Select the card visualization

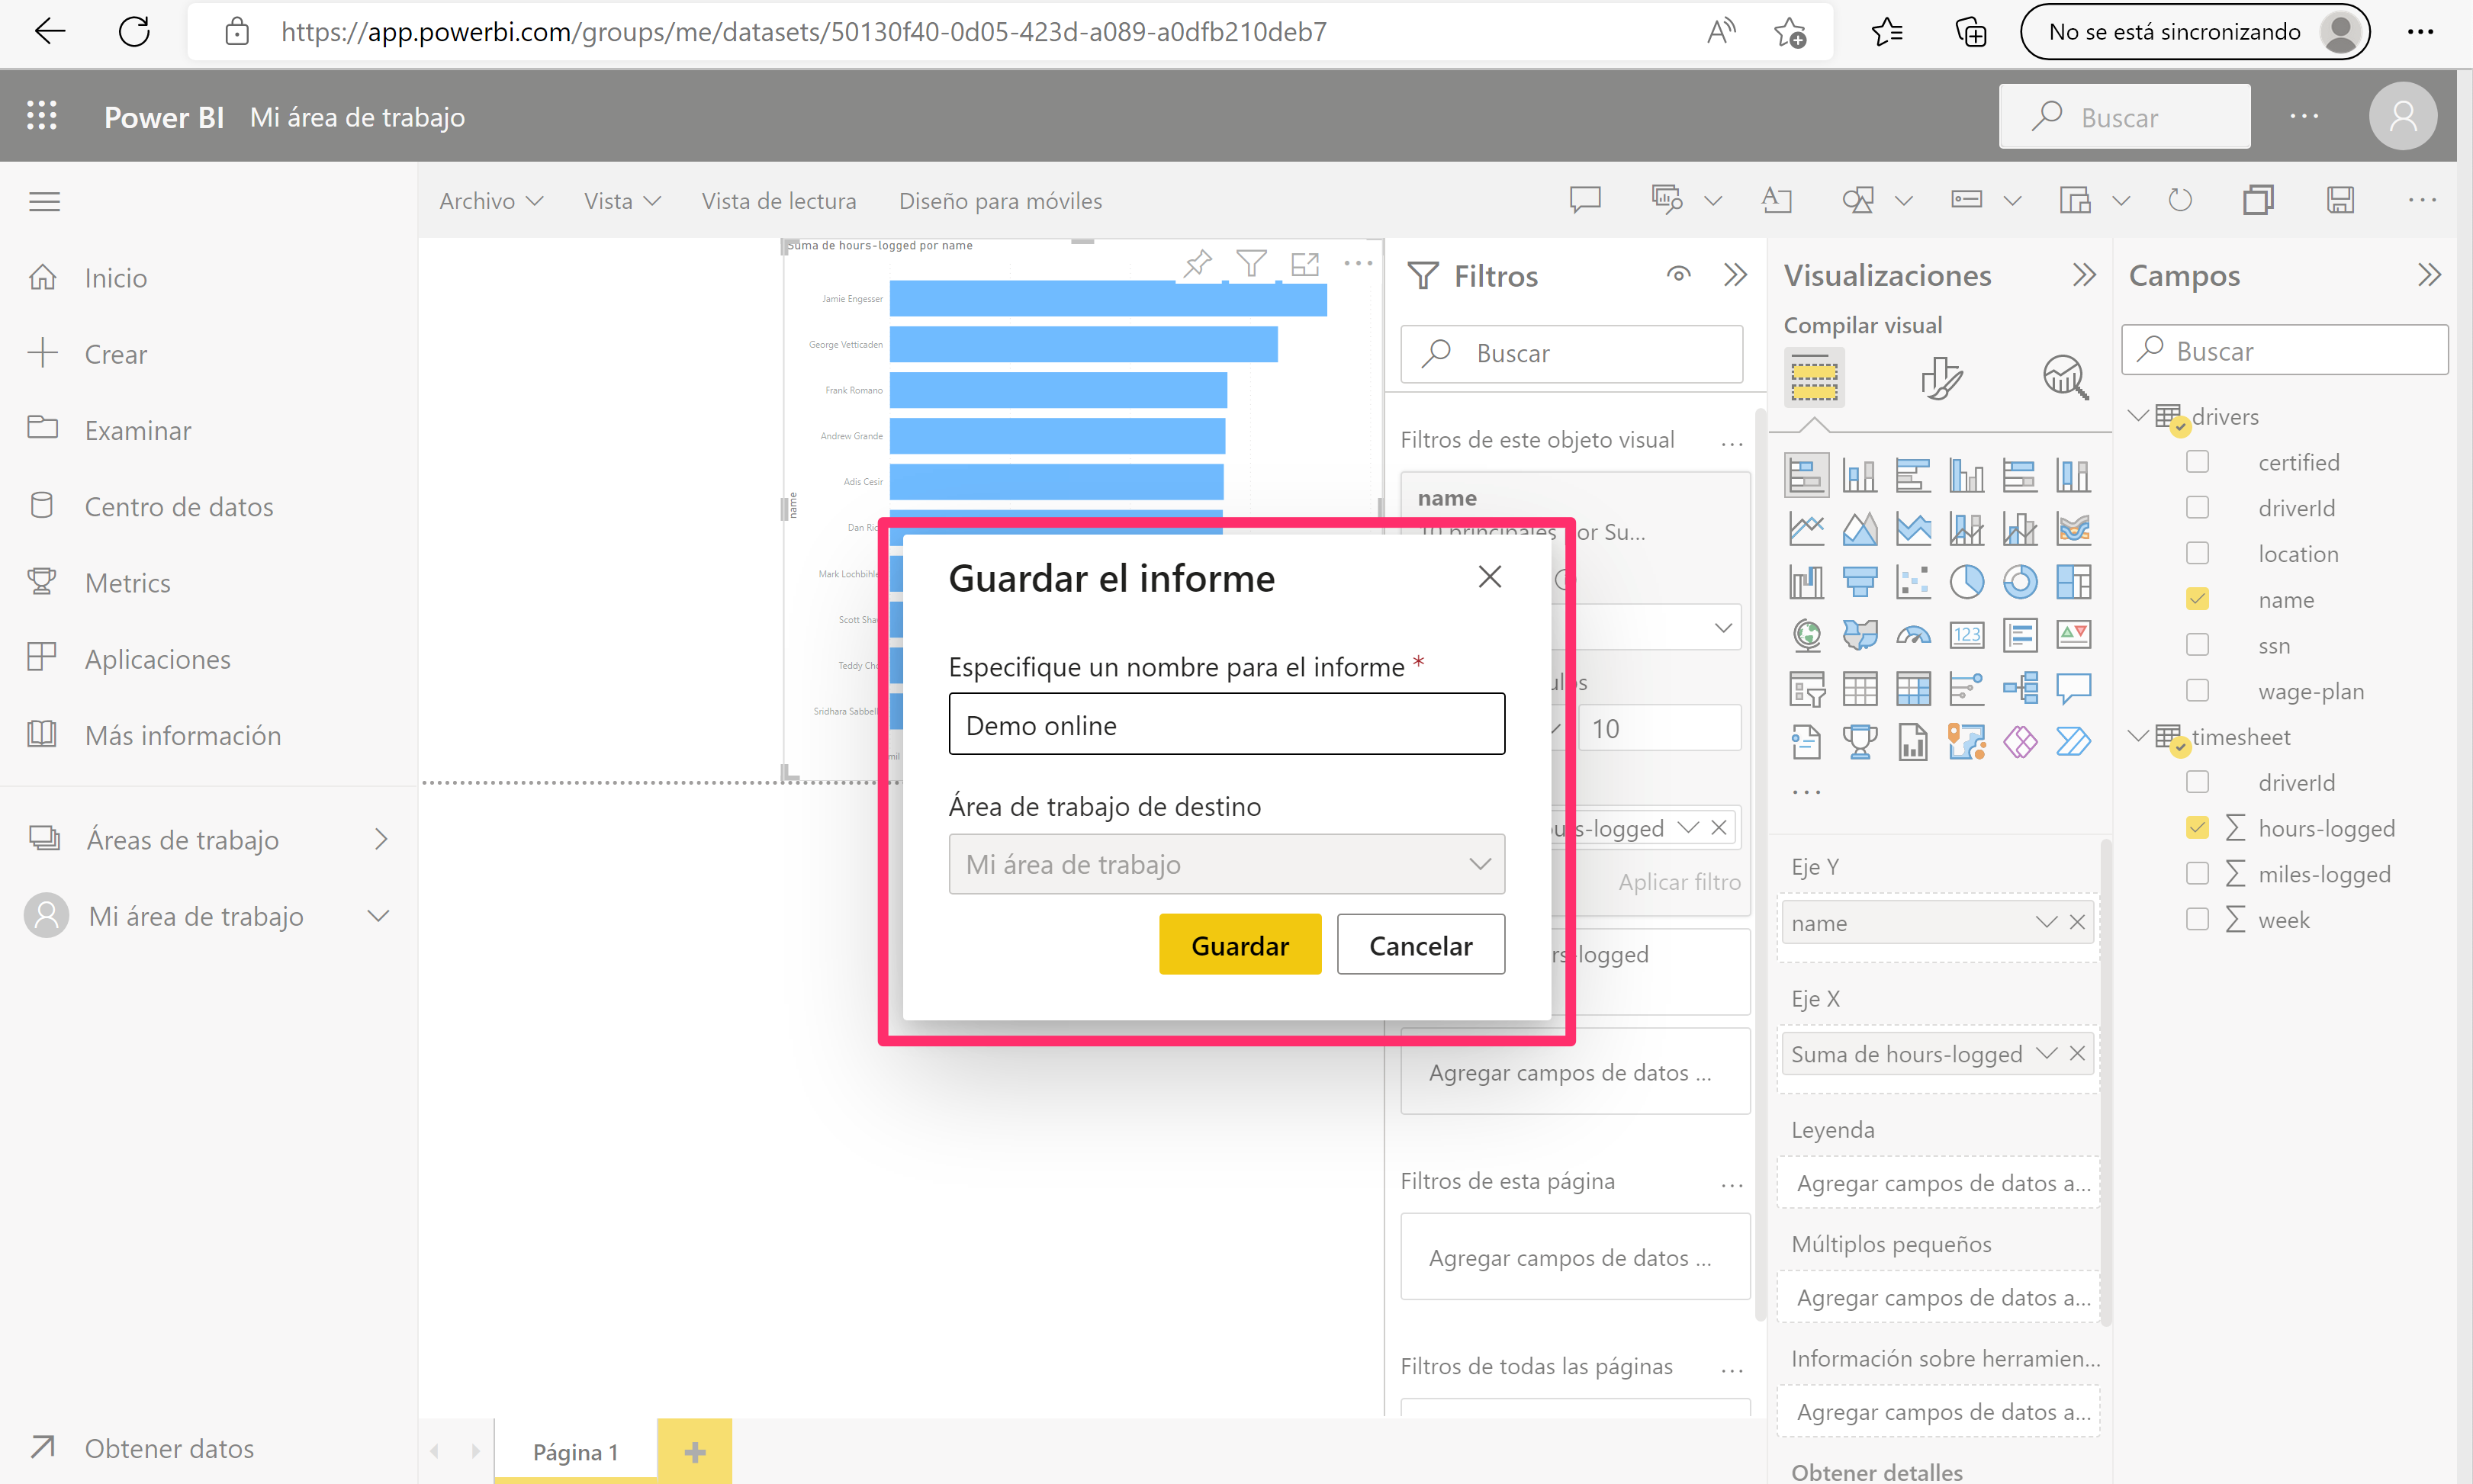click(1966, 634)
